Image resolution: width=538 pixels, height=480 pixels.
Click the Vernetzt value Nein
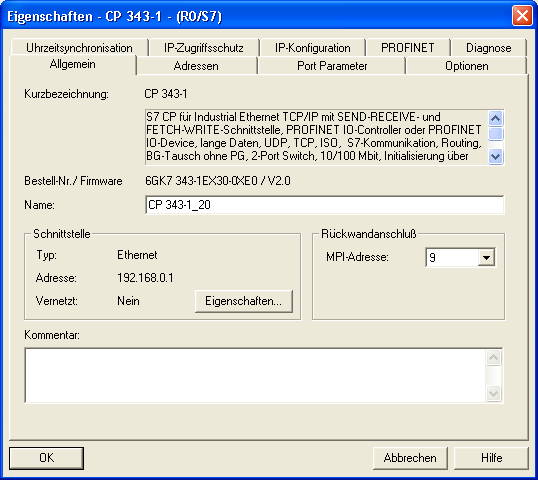click(x=128, y=301)
